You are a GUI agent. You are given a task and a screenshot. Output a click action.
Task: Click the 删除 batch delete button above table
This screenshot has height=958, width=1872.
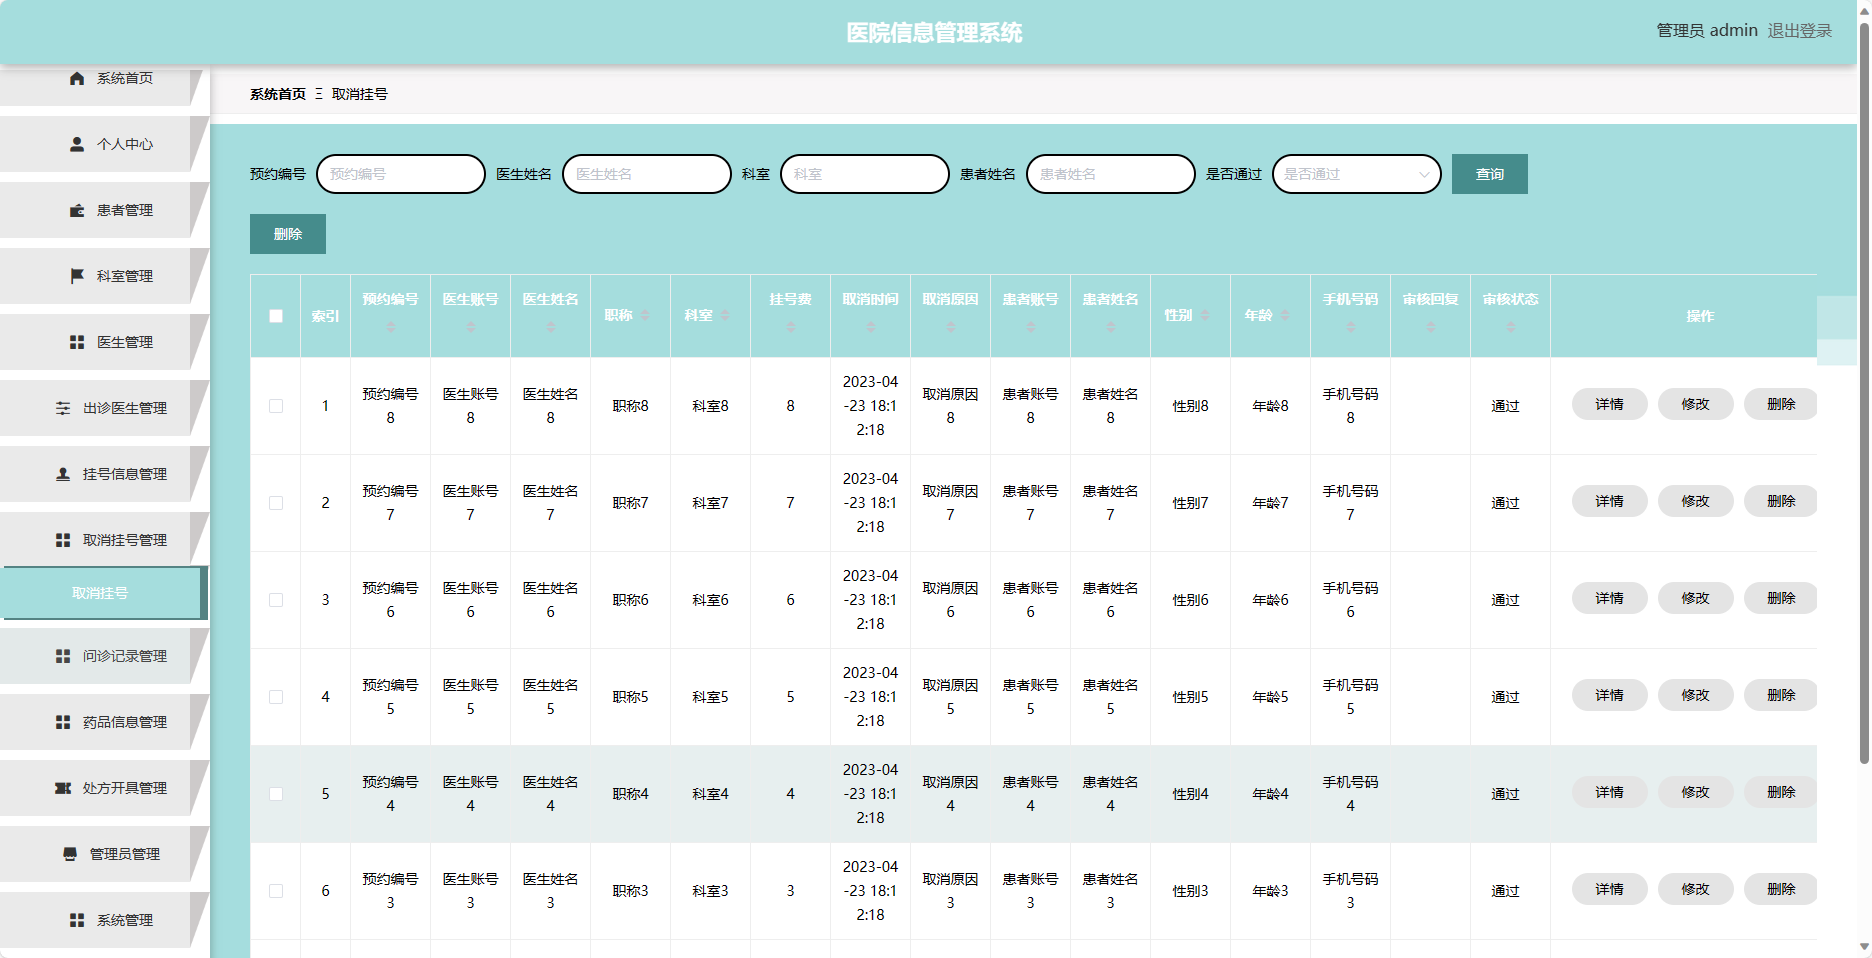(288, 234)
